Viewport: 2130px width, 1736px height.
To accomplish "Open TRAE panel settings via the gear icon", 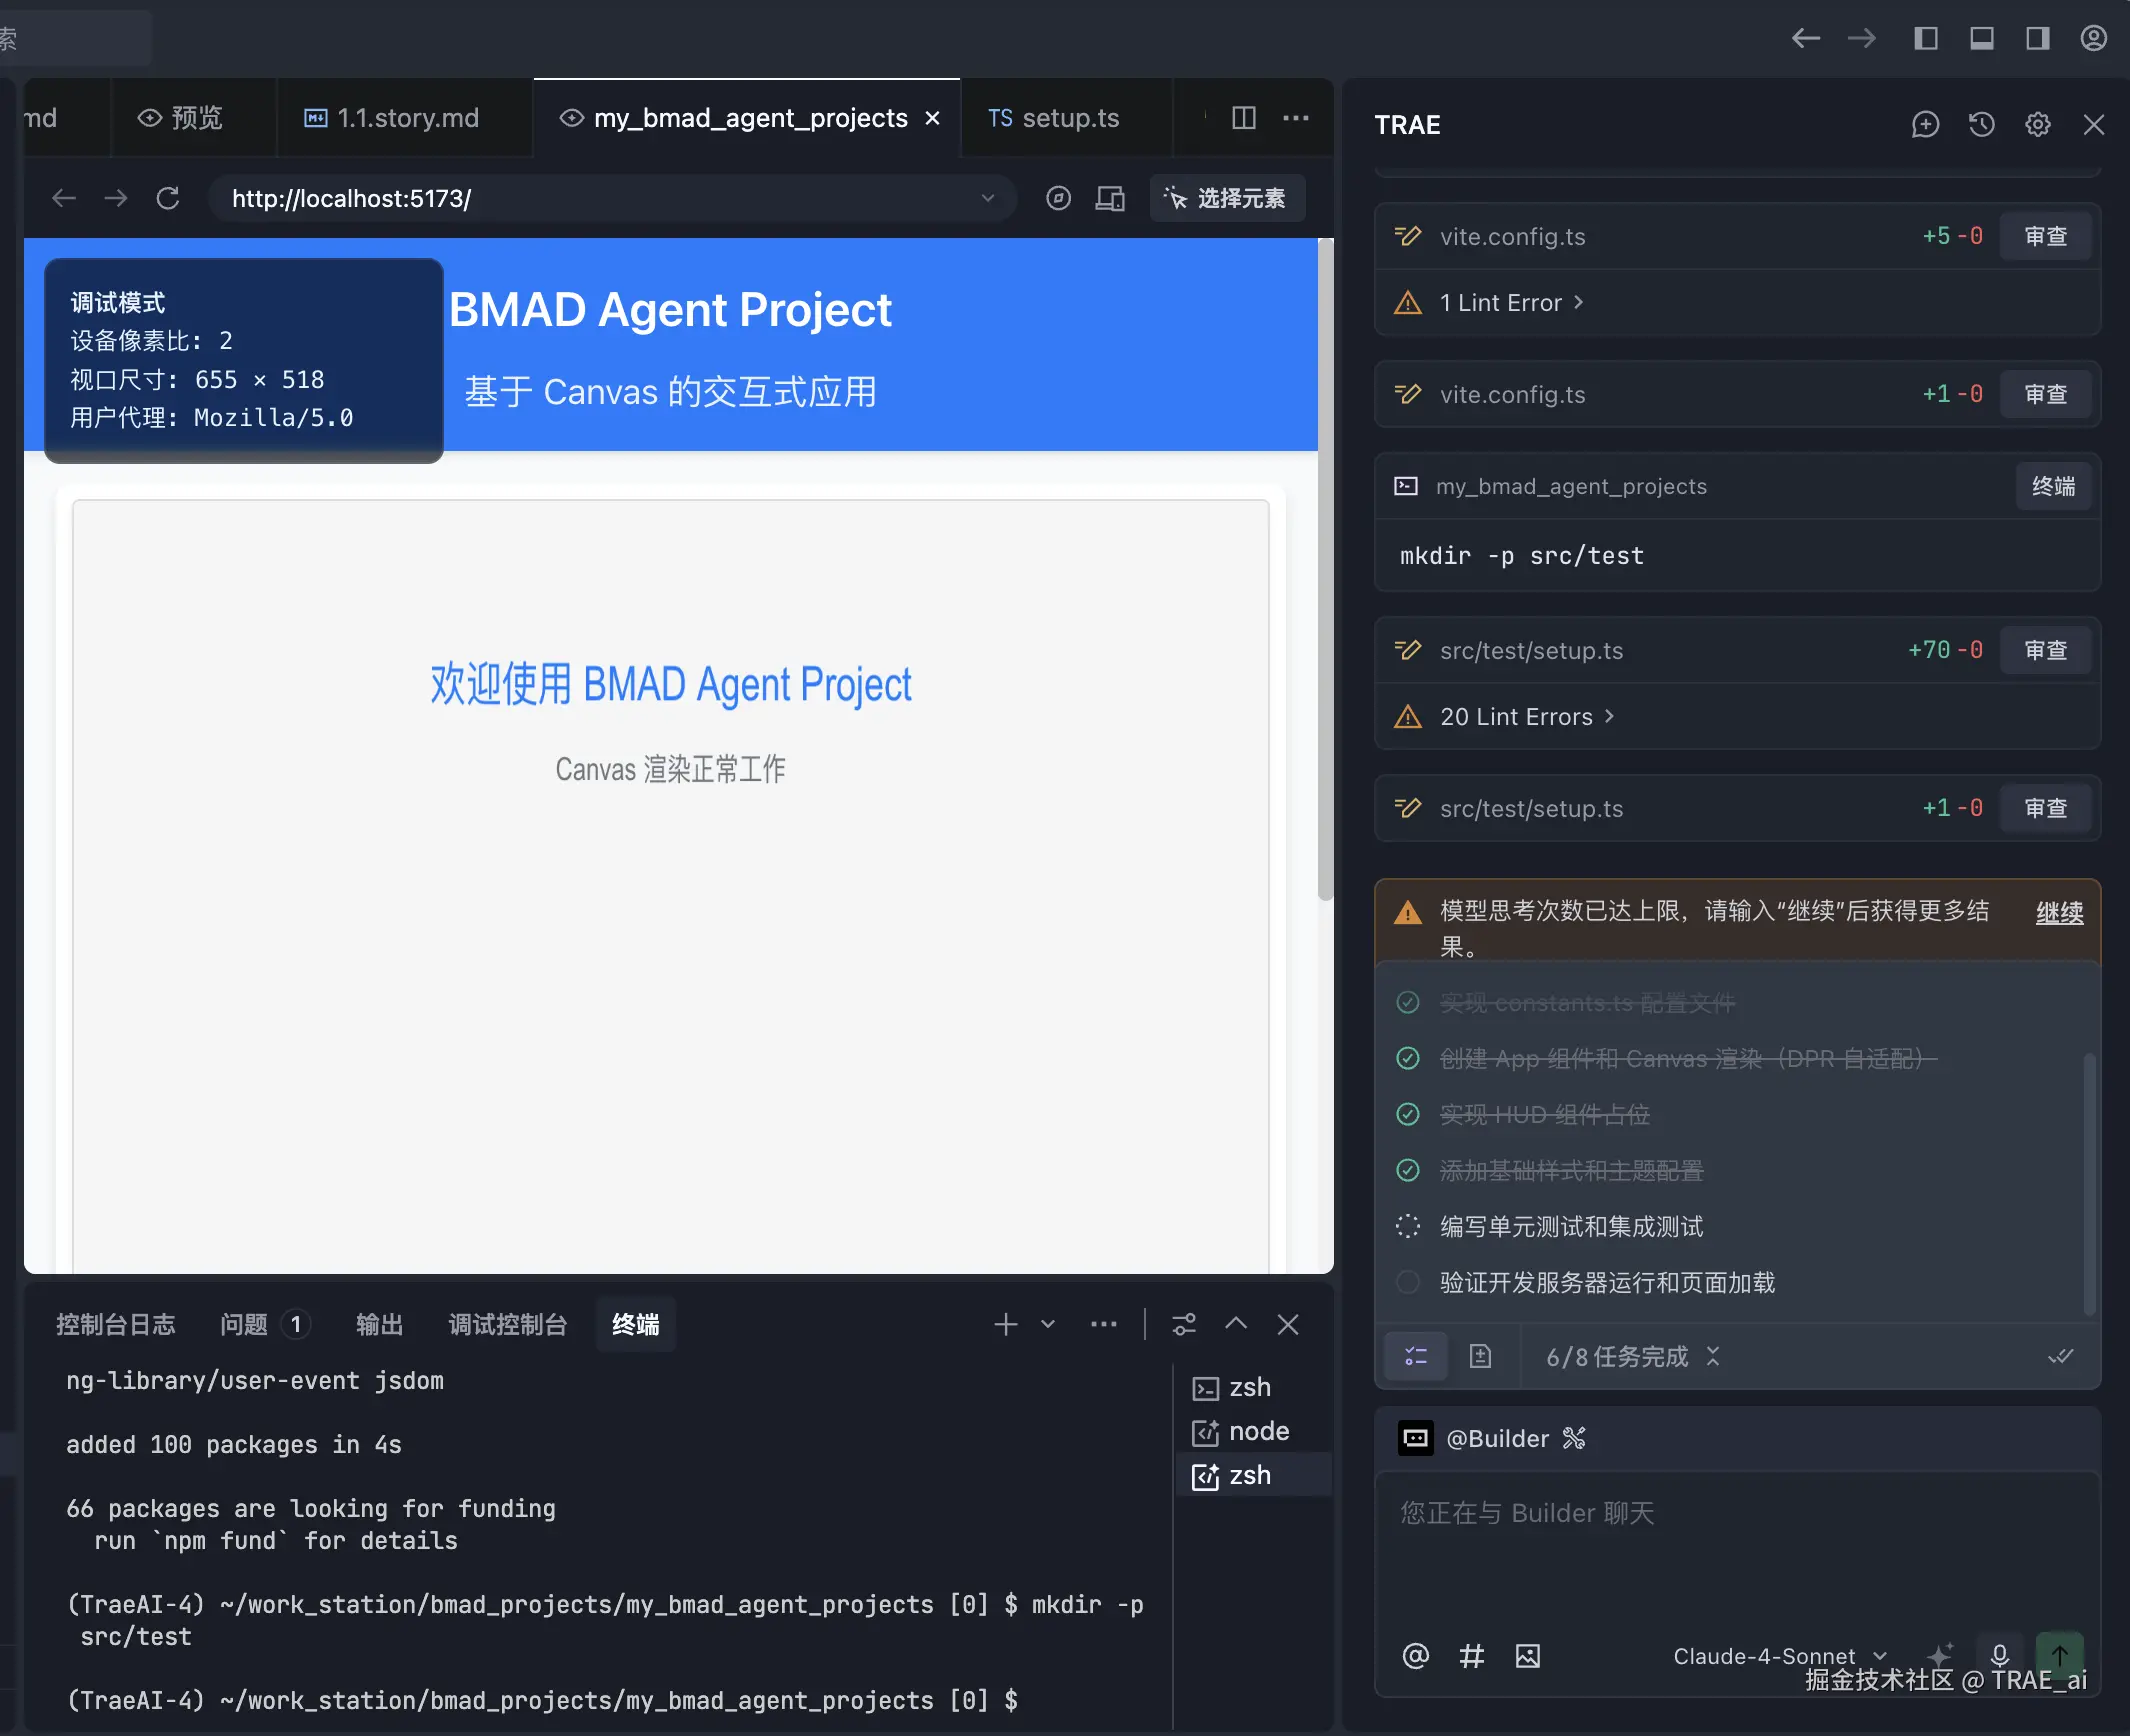I will [2037, 125].
